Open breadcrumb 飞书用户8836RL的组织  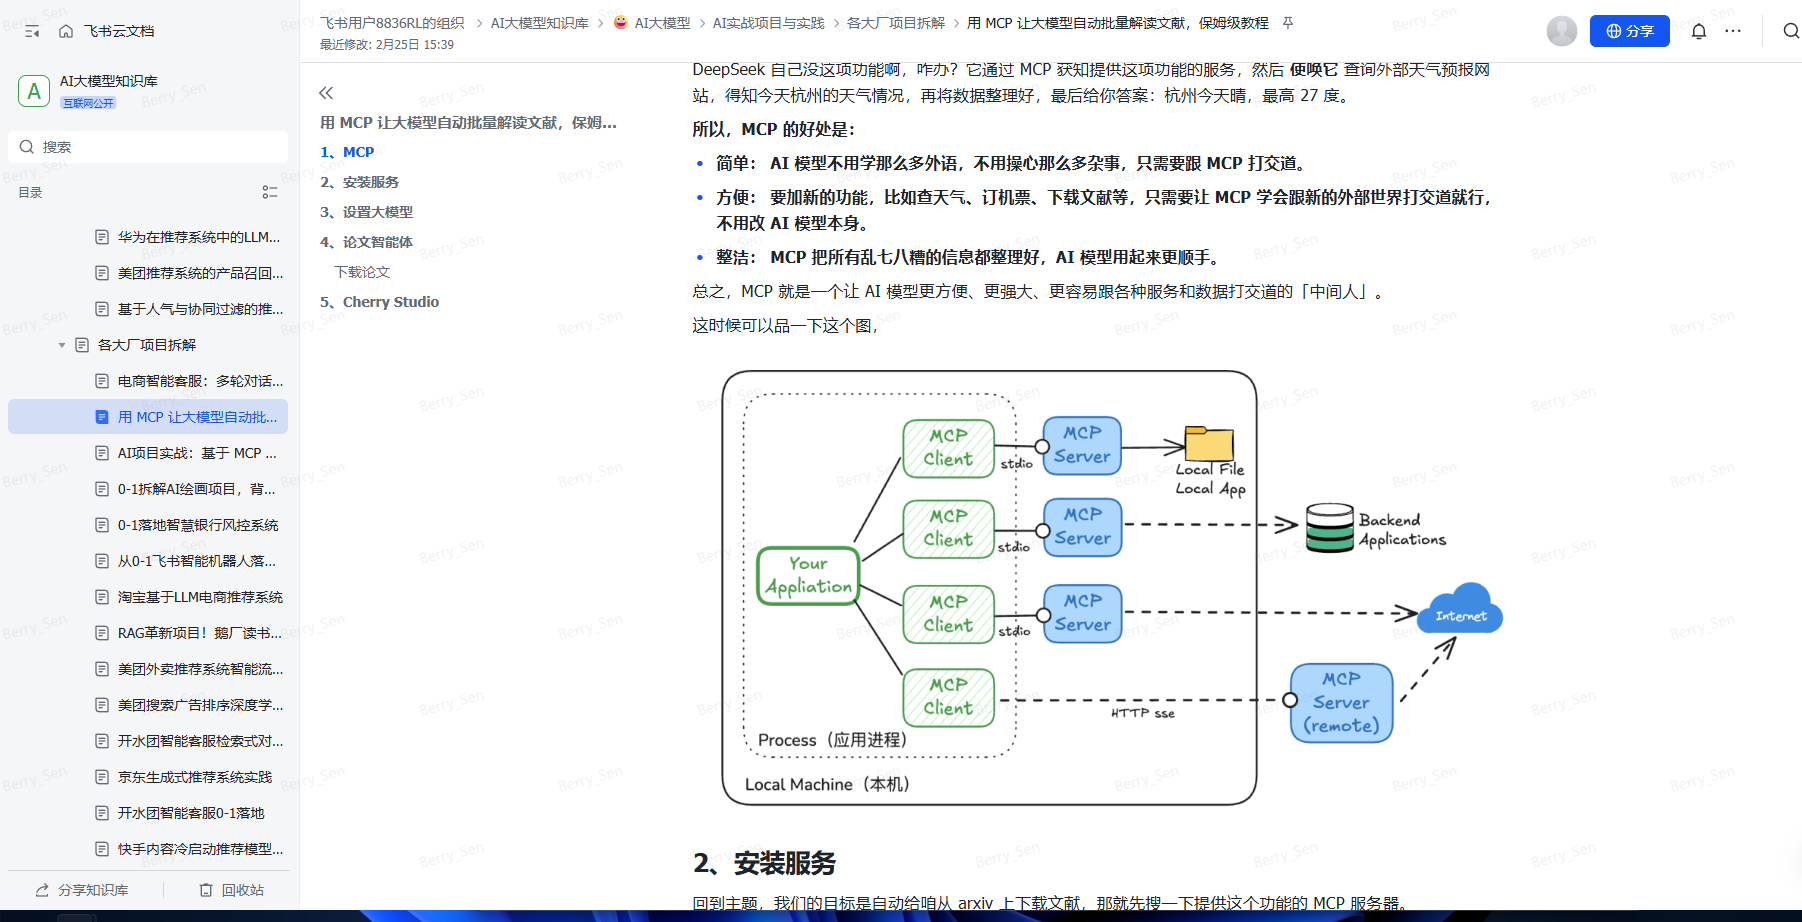coord(393,23)
